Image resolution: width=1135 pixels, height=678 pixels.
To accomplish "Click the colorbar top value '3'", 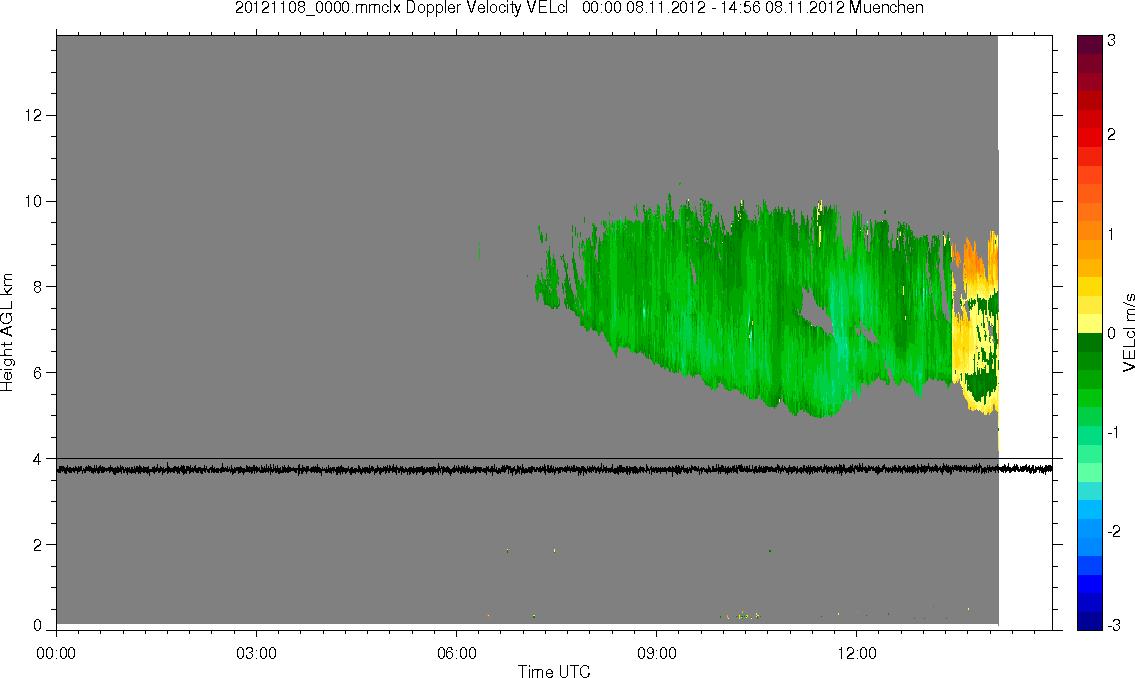I will point(1112,41).
